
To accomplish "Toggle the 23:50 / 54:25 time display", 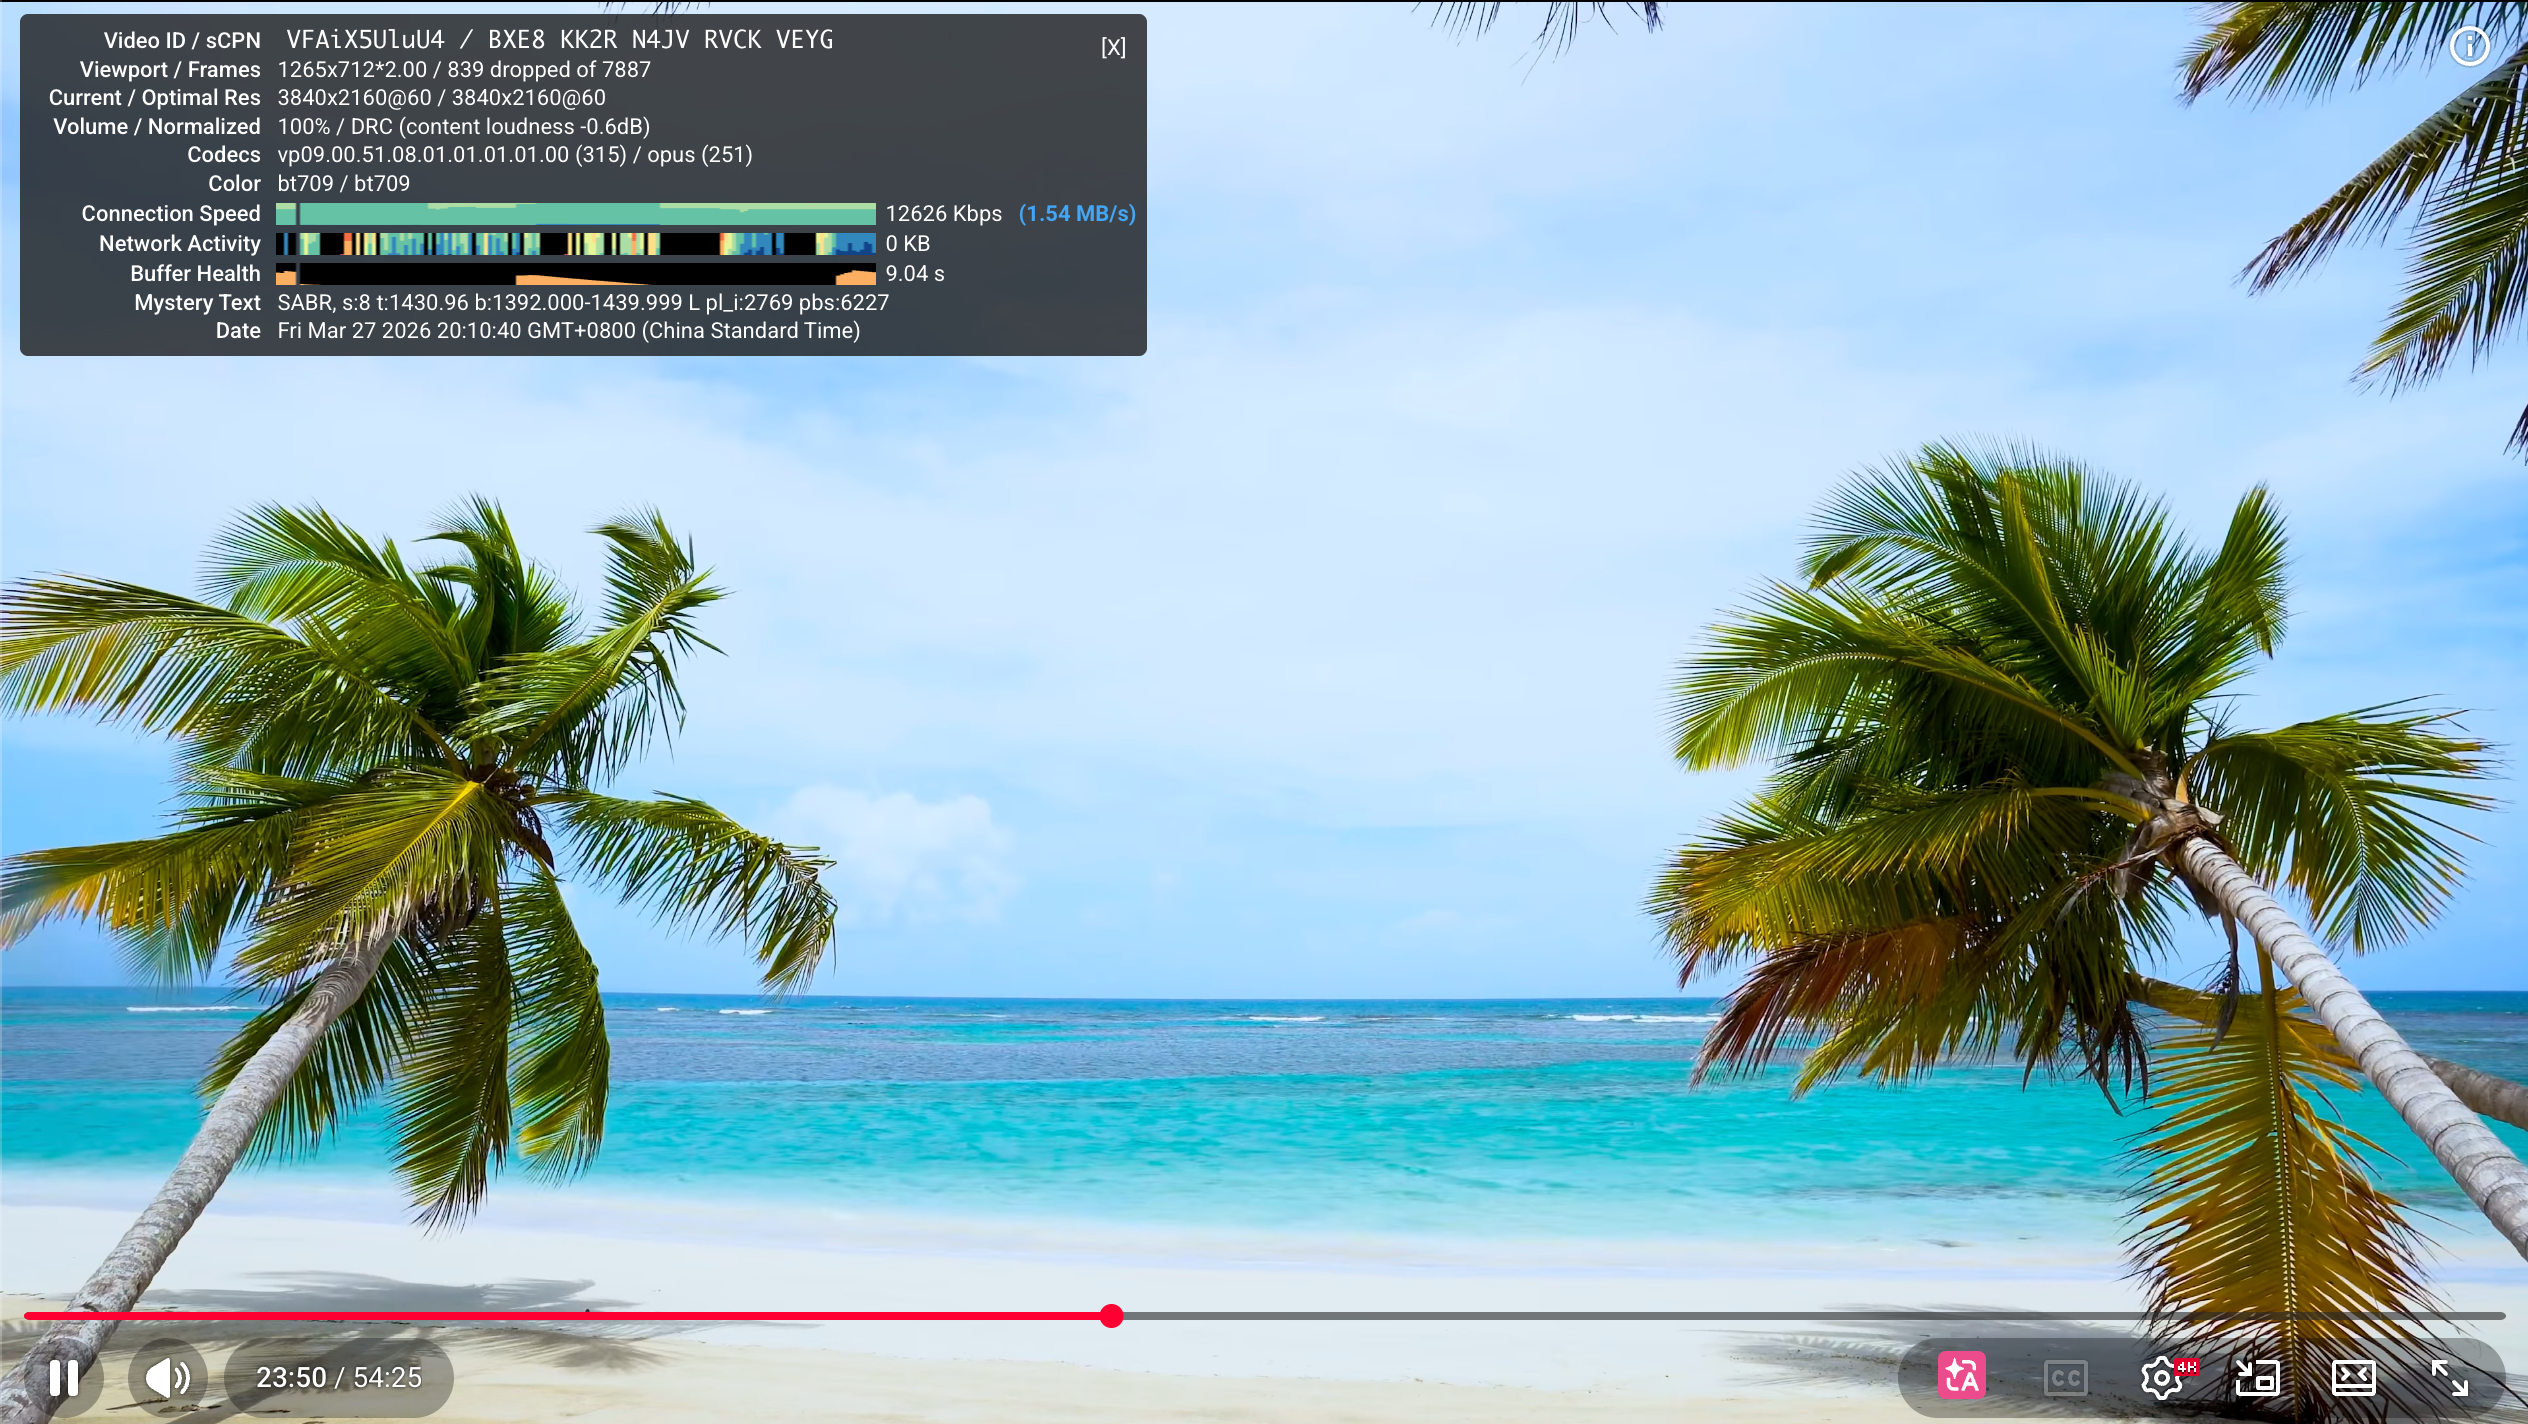I will tap(339, 1378).
